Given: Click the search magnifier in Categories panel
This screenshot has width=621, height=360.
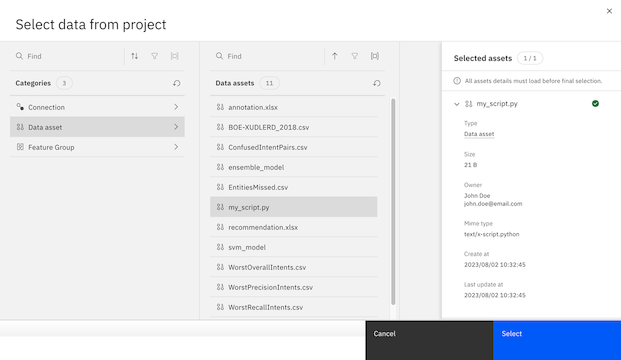Looking at the screenshot, I should click(x=19, y=56).
